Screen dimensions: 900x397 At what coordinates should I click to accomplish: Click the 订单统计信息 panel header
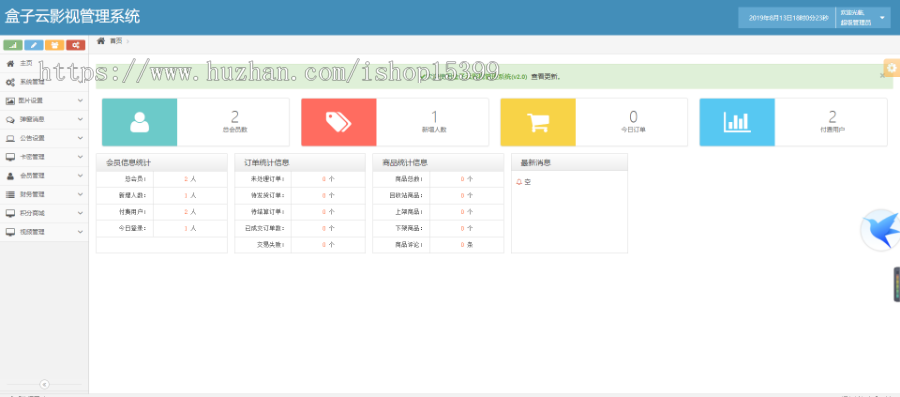click(x=300, y=163)
